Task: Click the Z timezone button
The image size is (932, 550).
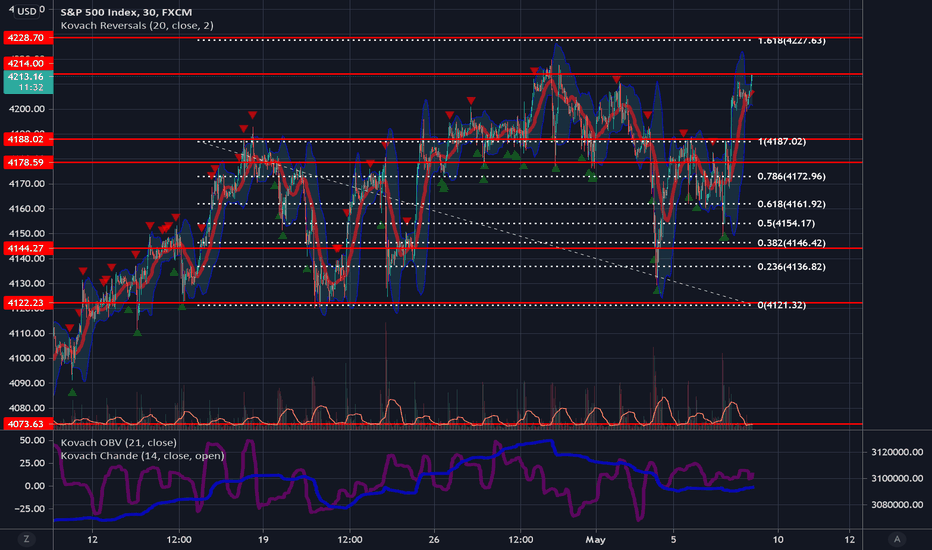Action: [26, 539]
